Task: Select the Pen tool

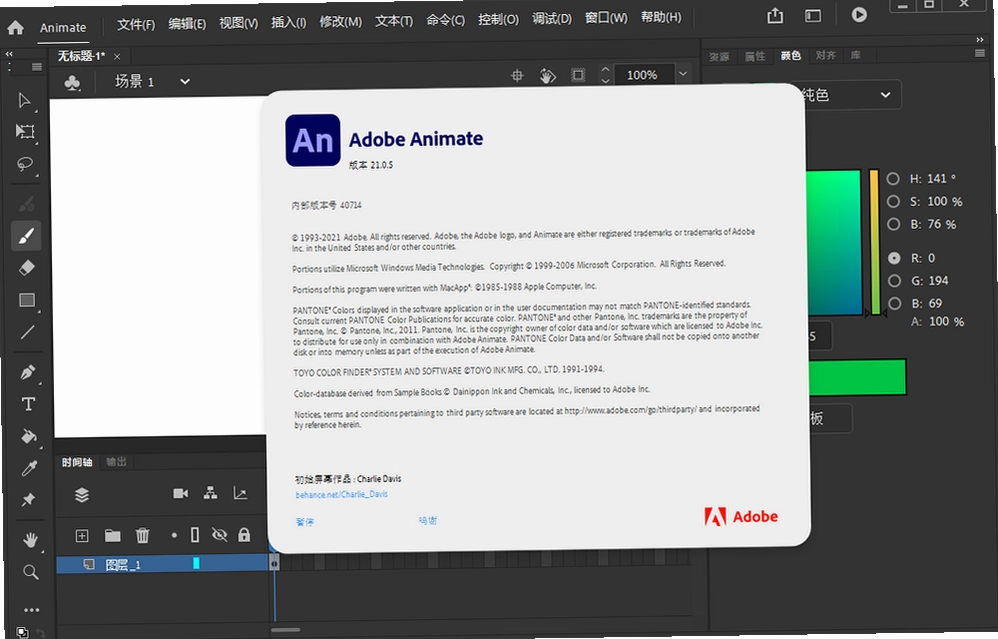Action: click(27, 372)
